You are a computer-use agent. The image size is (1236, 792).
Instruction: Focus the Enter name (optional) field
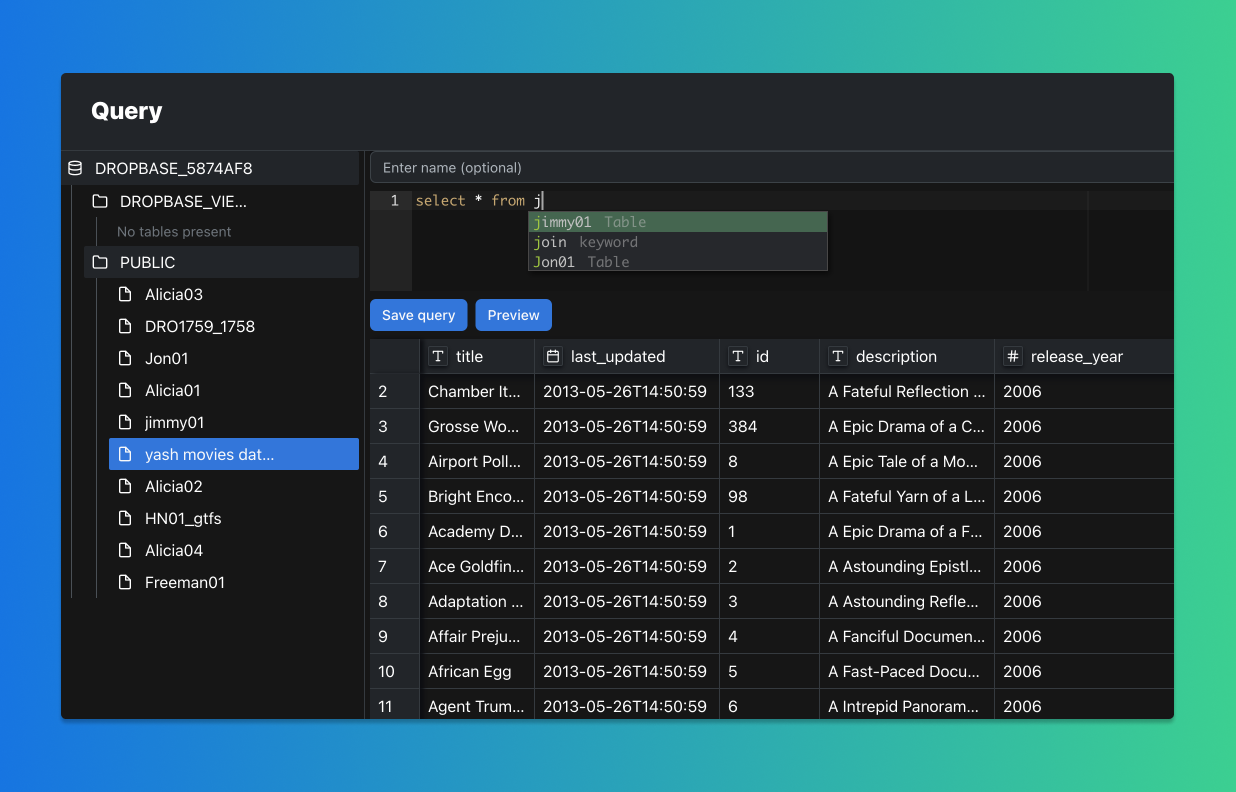pos(770,167)
